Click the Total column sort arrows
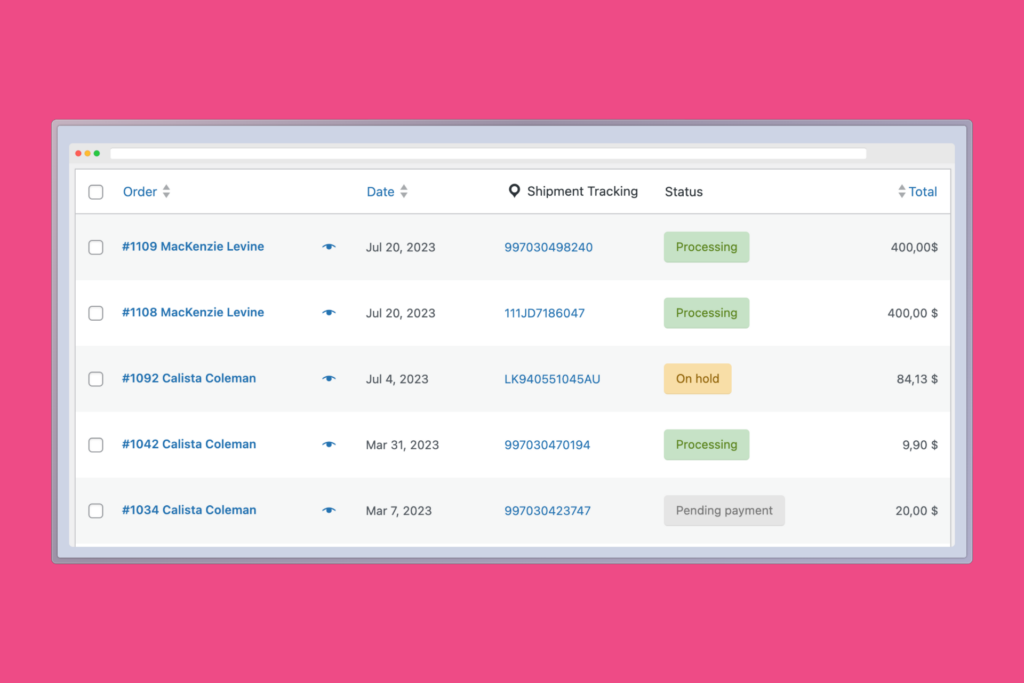Viewport: 1024px width, 683px height. click(901, 191)
